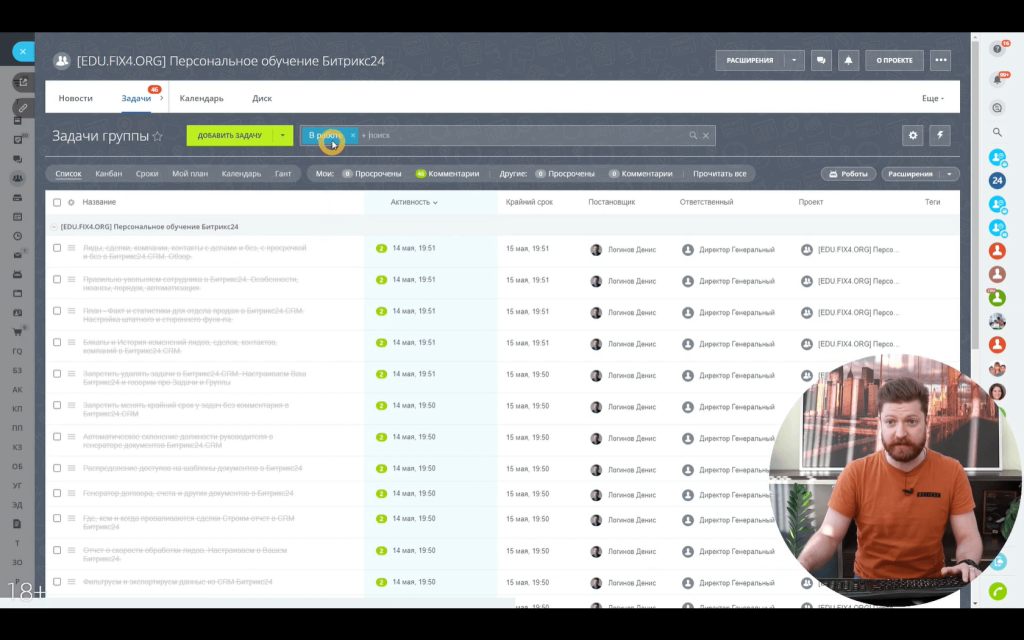Click the ДОБАВИТЬ ЗАДАЧУ button
The width and height of the screenshot is (1024, 640).
point(230,135)
